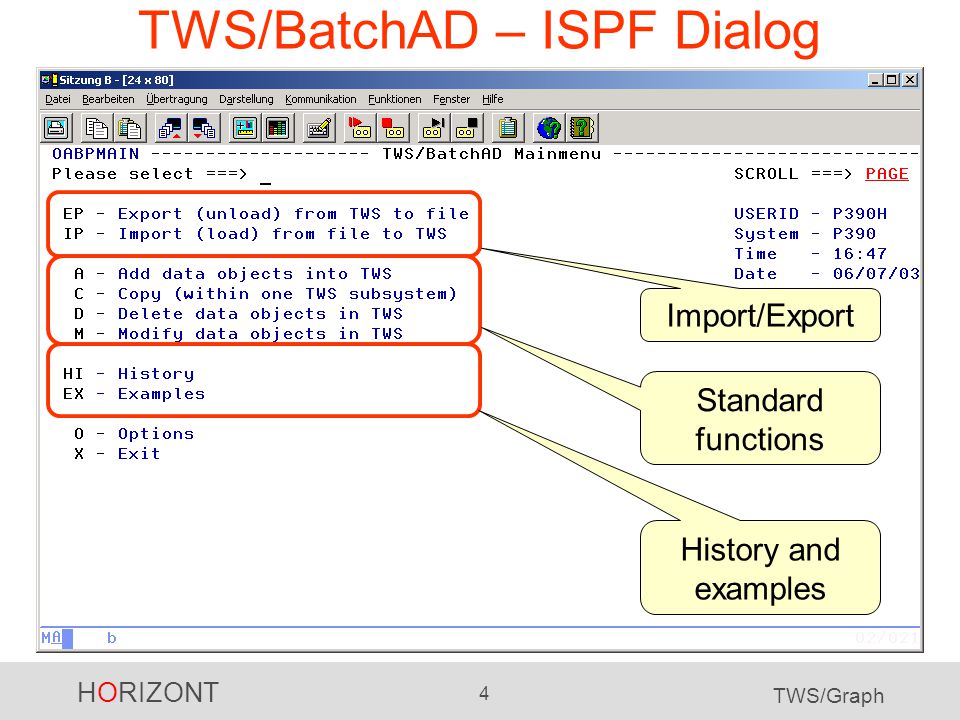The height and width of the screenshot is (720, 960).
Task: Click the receive file from host icon
Action: pos(203,128)
